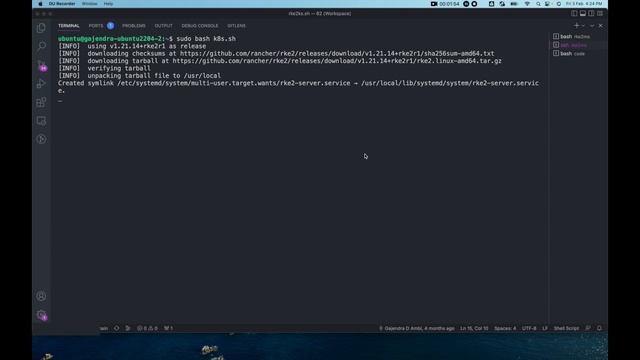Screen dimensions: 640x360
Task: Open the play-circle icon view in activity bar
Action: (x=41, y=139)
